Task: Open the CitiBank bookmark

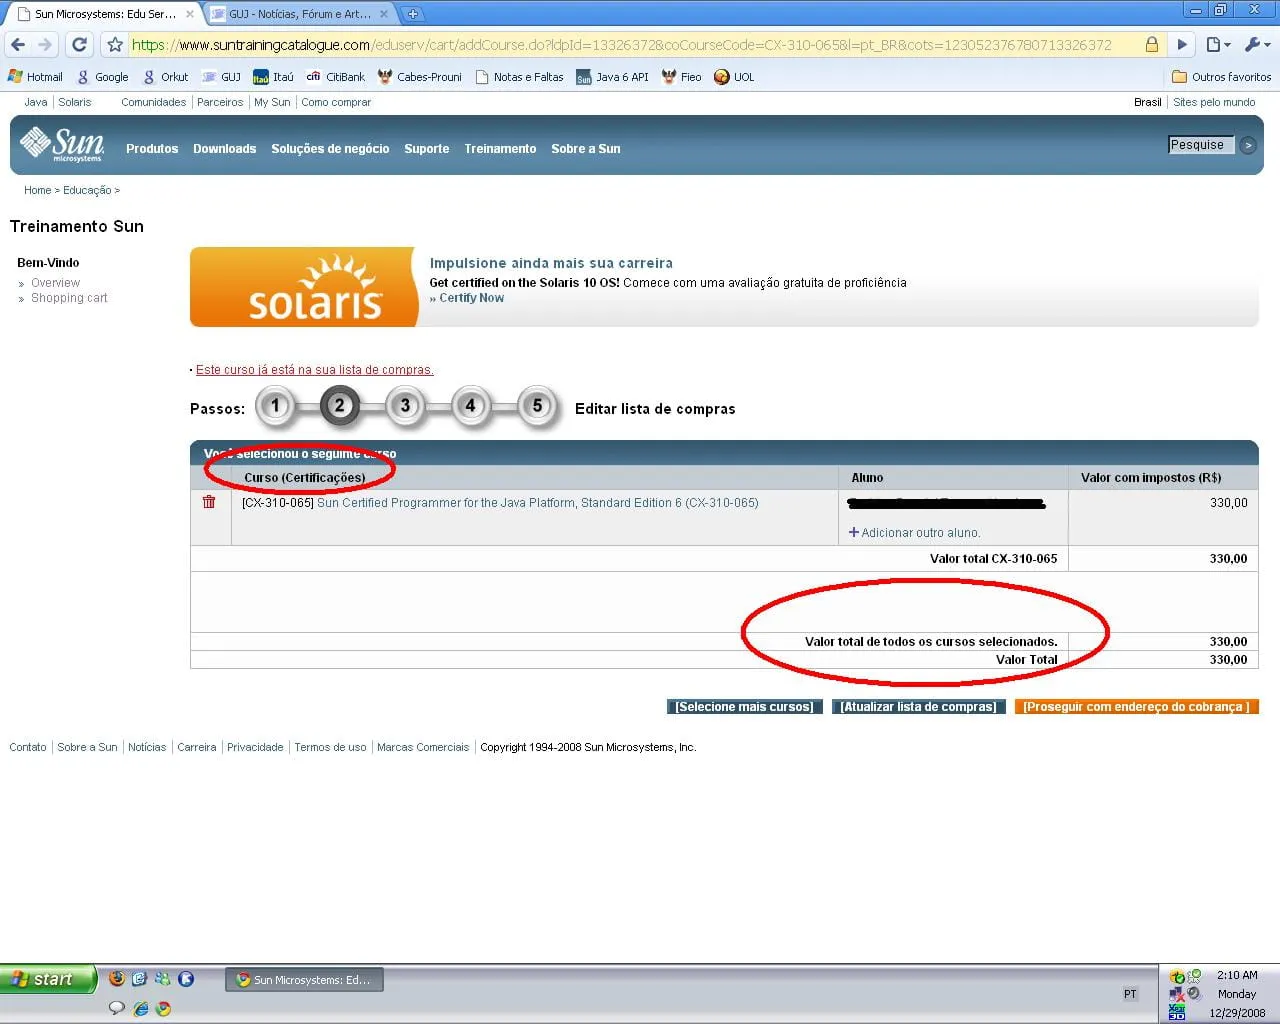Action: (x=336, y=77)
